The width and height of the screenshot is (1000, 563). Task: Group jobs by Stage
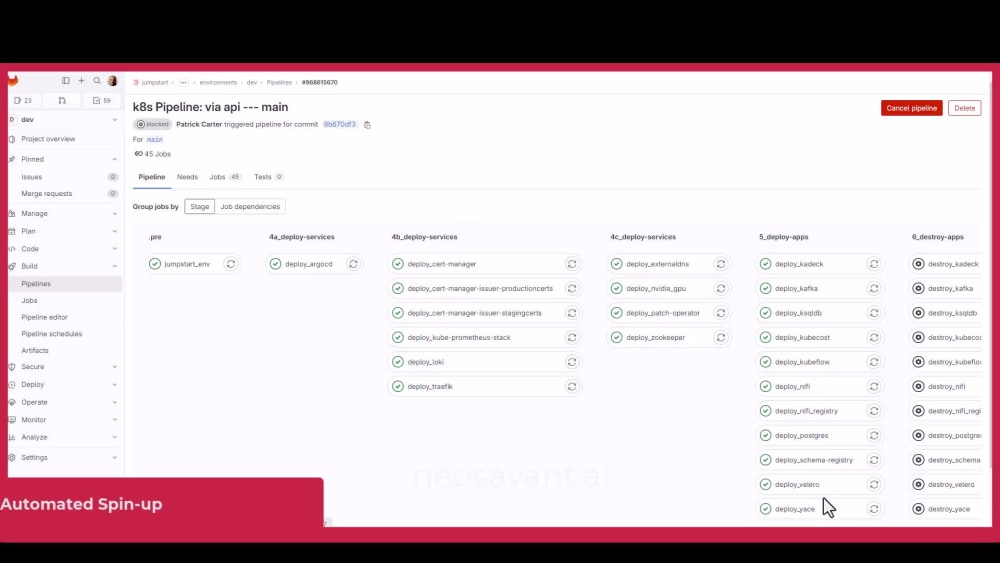[200, 207]
